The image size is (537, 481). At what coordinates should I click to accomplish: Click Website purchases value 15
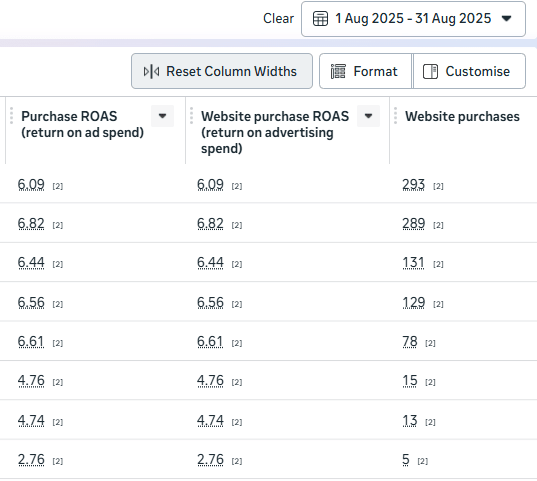410,381
